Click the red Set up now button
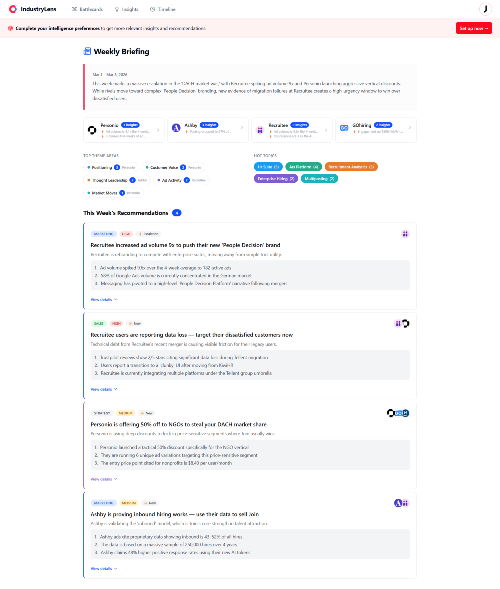Image resolution: width=500 pixels, height=589 pixels. tap(474, 28)
